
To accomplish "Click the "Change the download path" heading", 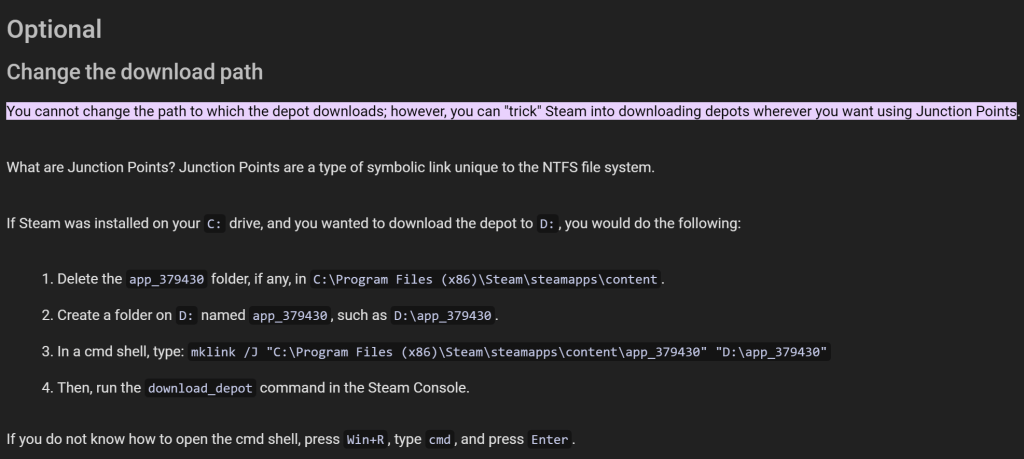I will tap(134, 72).
